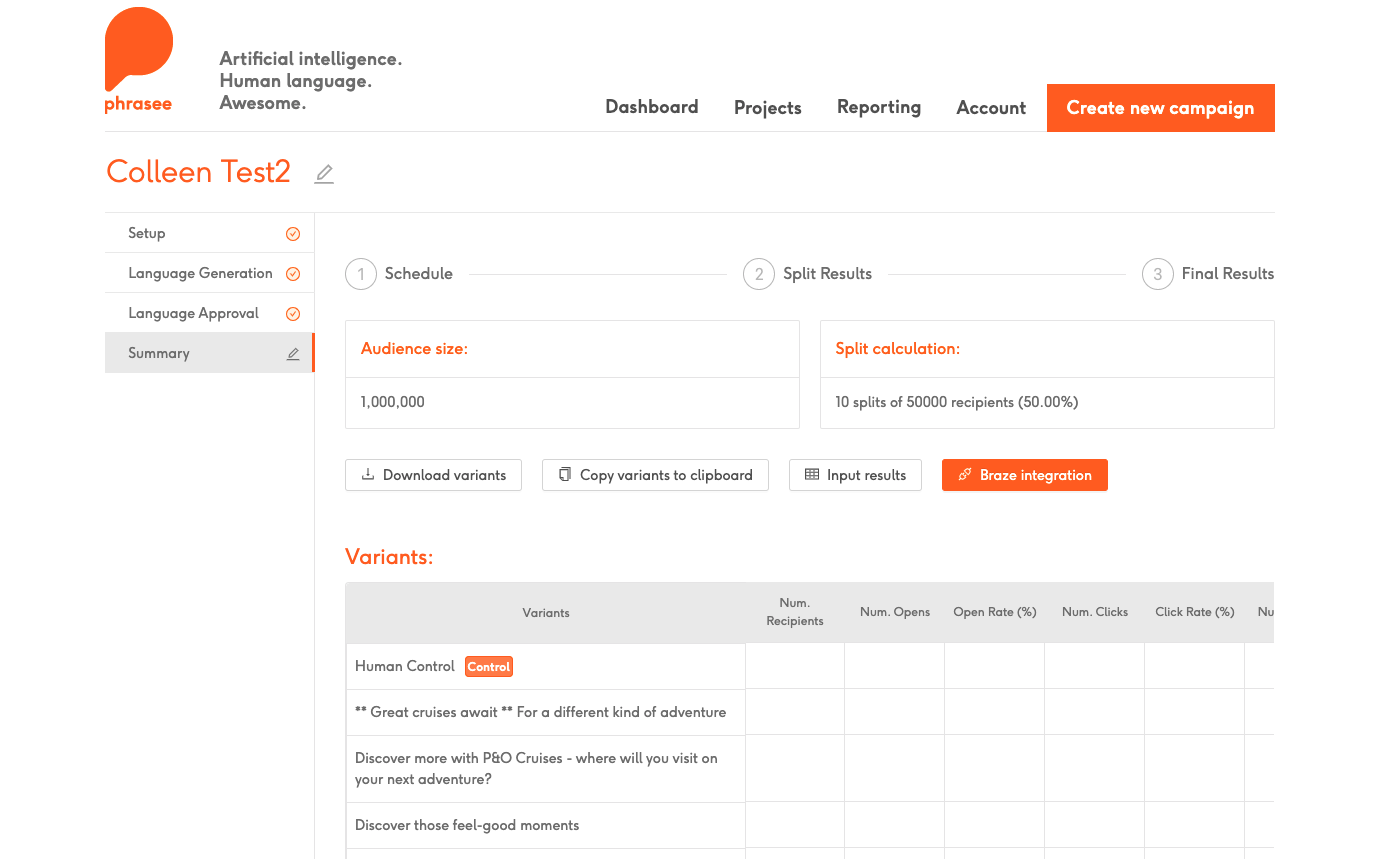
Task: Click the orange Control badge
Action: point(489,667)
